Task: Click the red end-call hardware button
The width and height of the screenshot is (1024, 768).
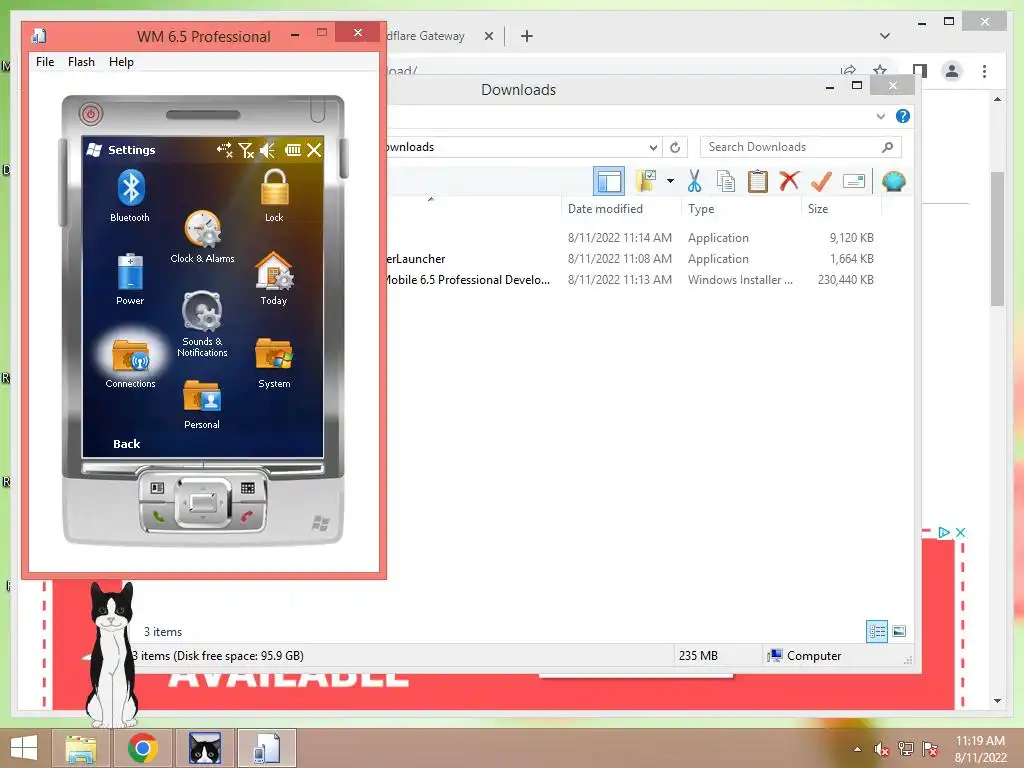Action: [x=247, y=517]
